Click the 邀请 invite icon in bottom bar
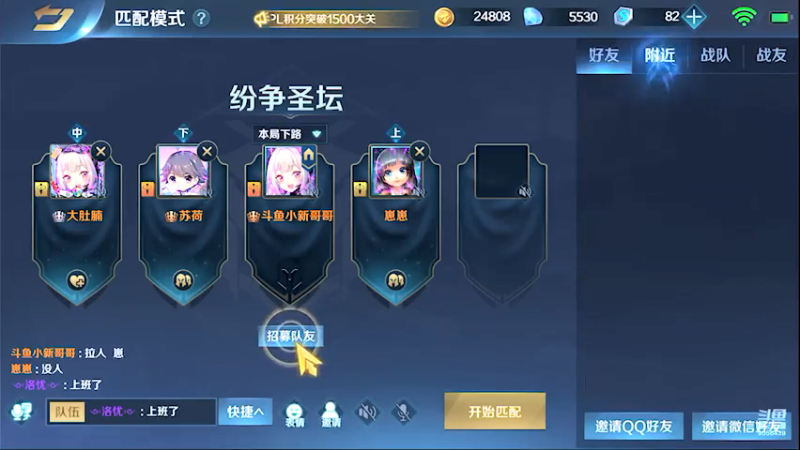The height and width of the screenshot is (450, 800). [331, 415]
